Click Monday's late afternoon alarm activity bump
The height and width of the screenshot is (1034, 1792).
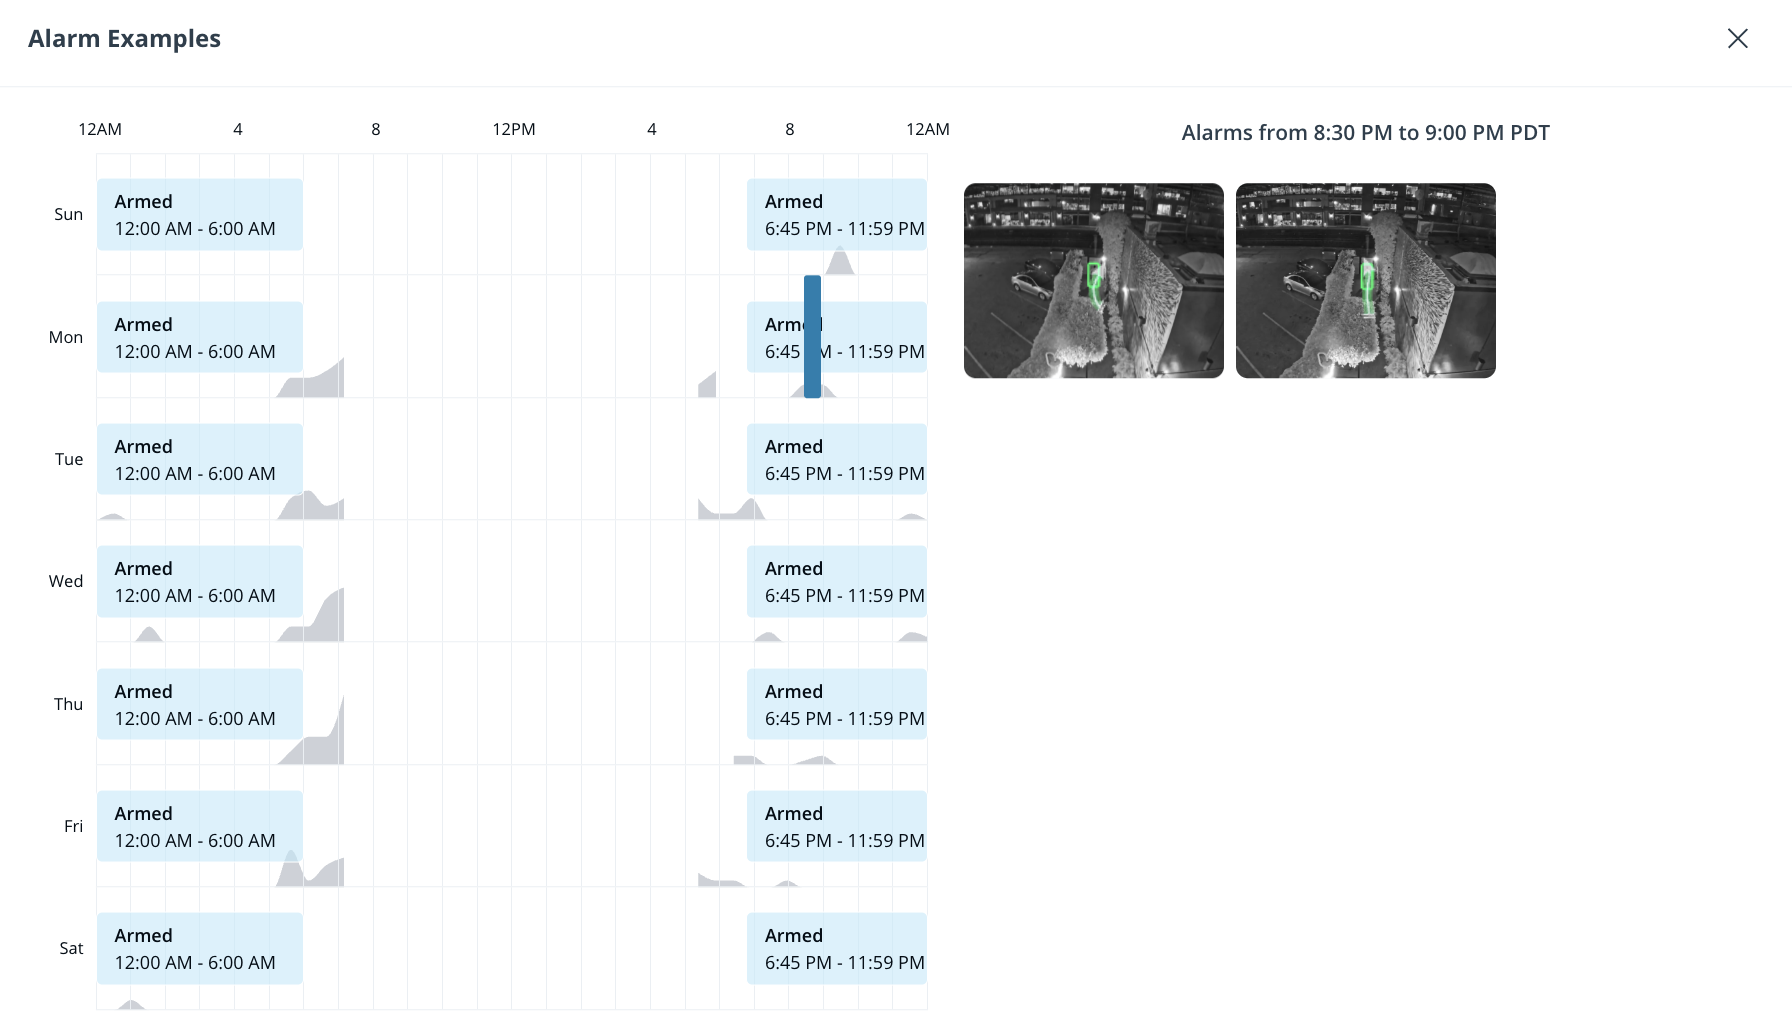pyautogui.click(x=708, y=386)
